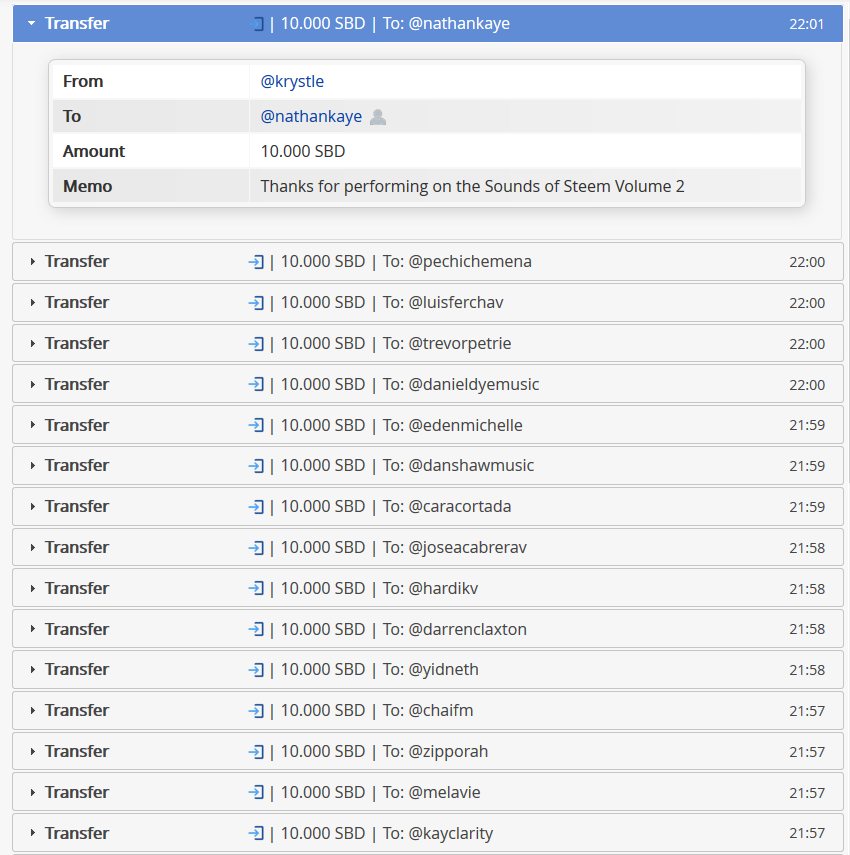850x855 pixels.
Task: Click the 'To: @edenmichelle' text
Action: 453,425
